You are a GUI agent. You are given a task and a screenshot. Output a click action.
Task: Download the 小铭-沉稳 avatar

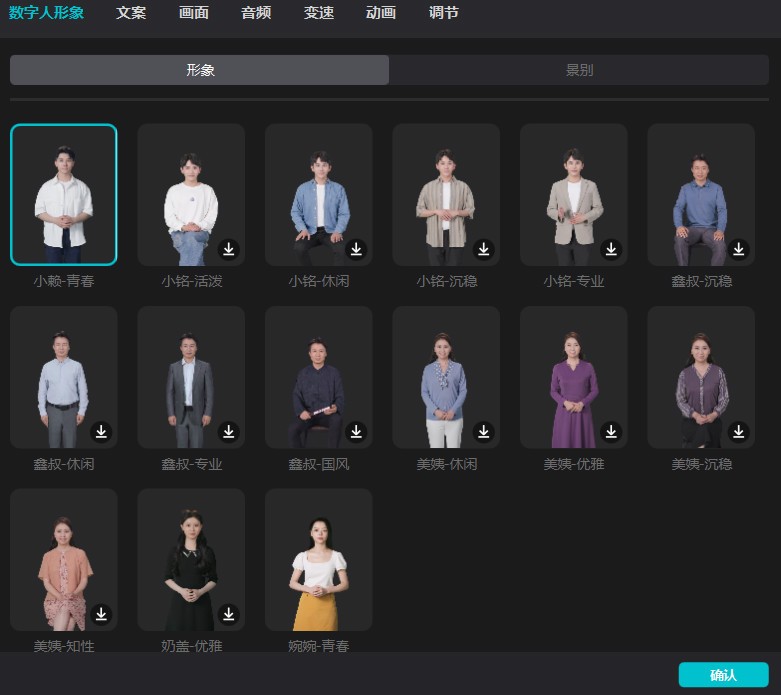click(x=484, y=249)
